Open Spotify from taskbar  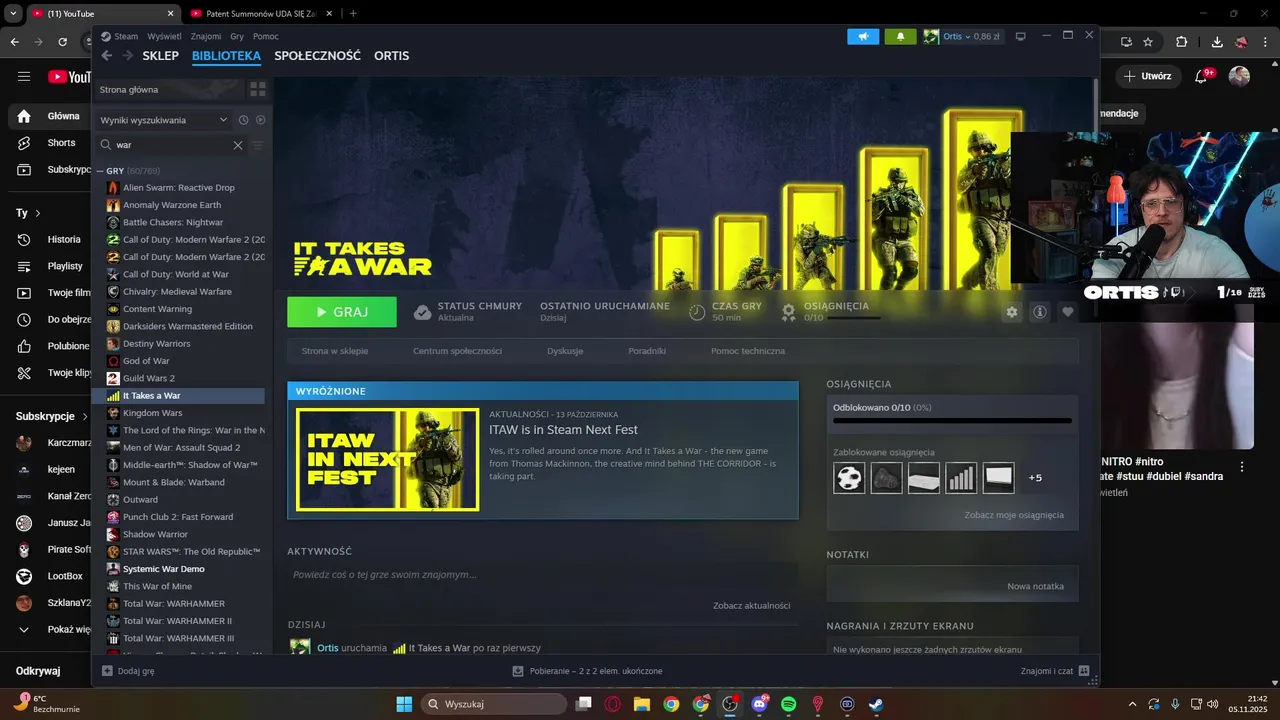point(788,704)
